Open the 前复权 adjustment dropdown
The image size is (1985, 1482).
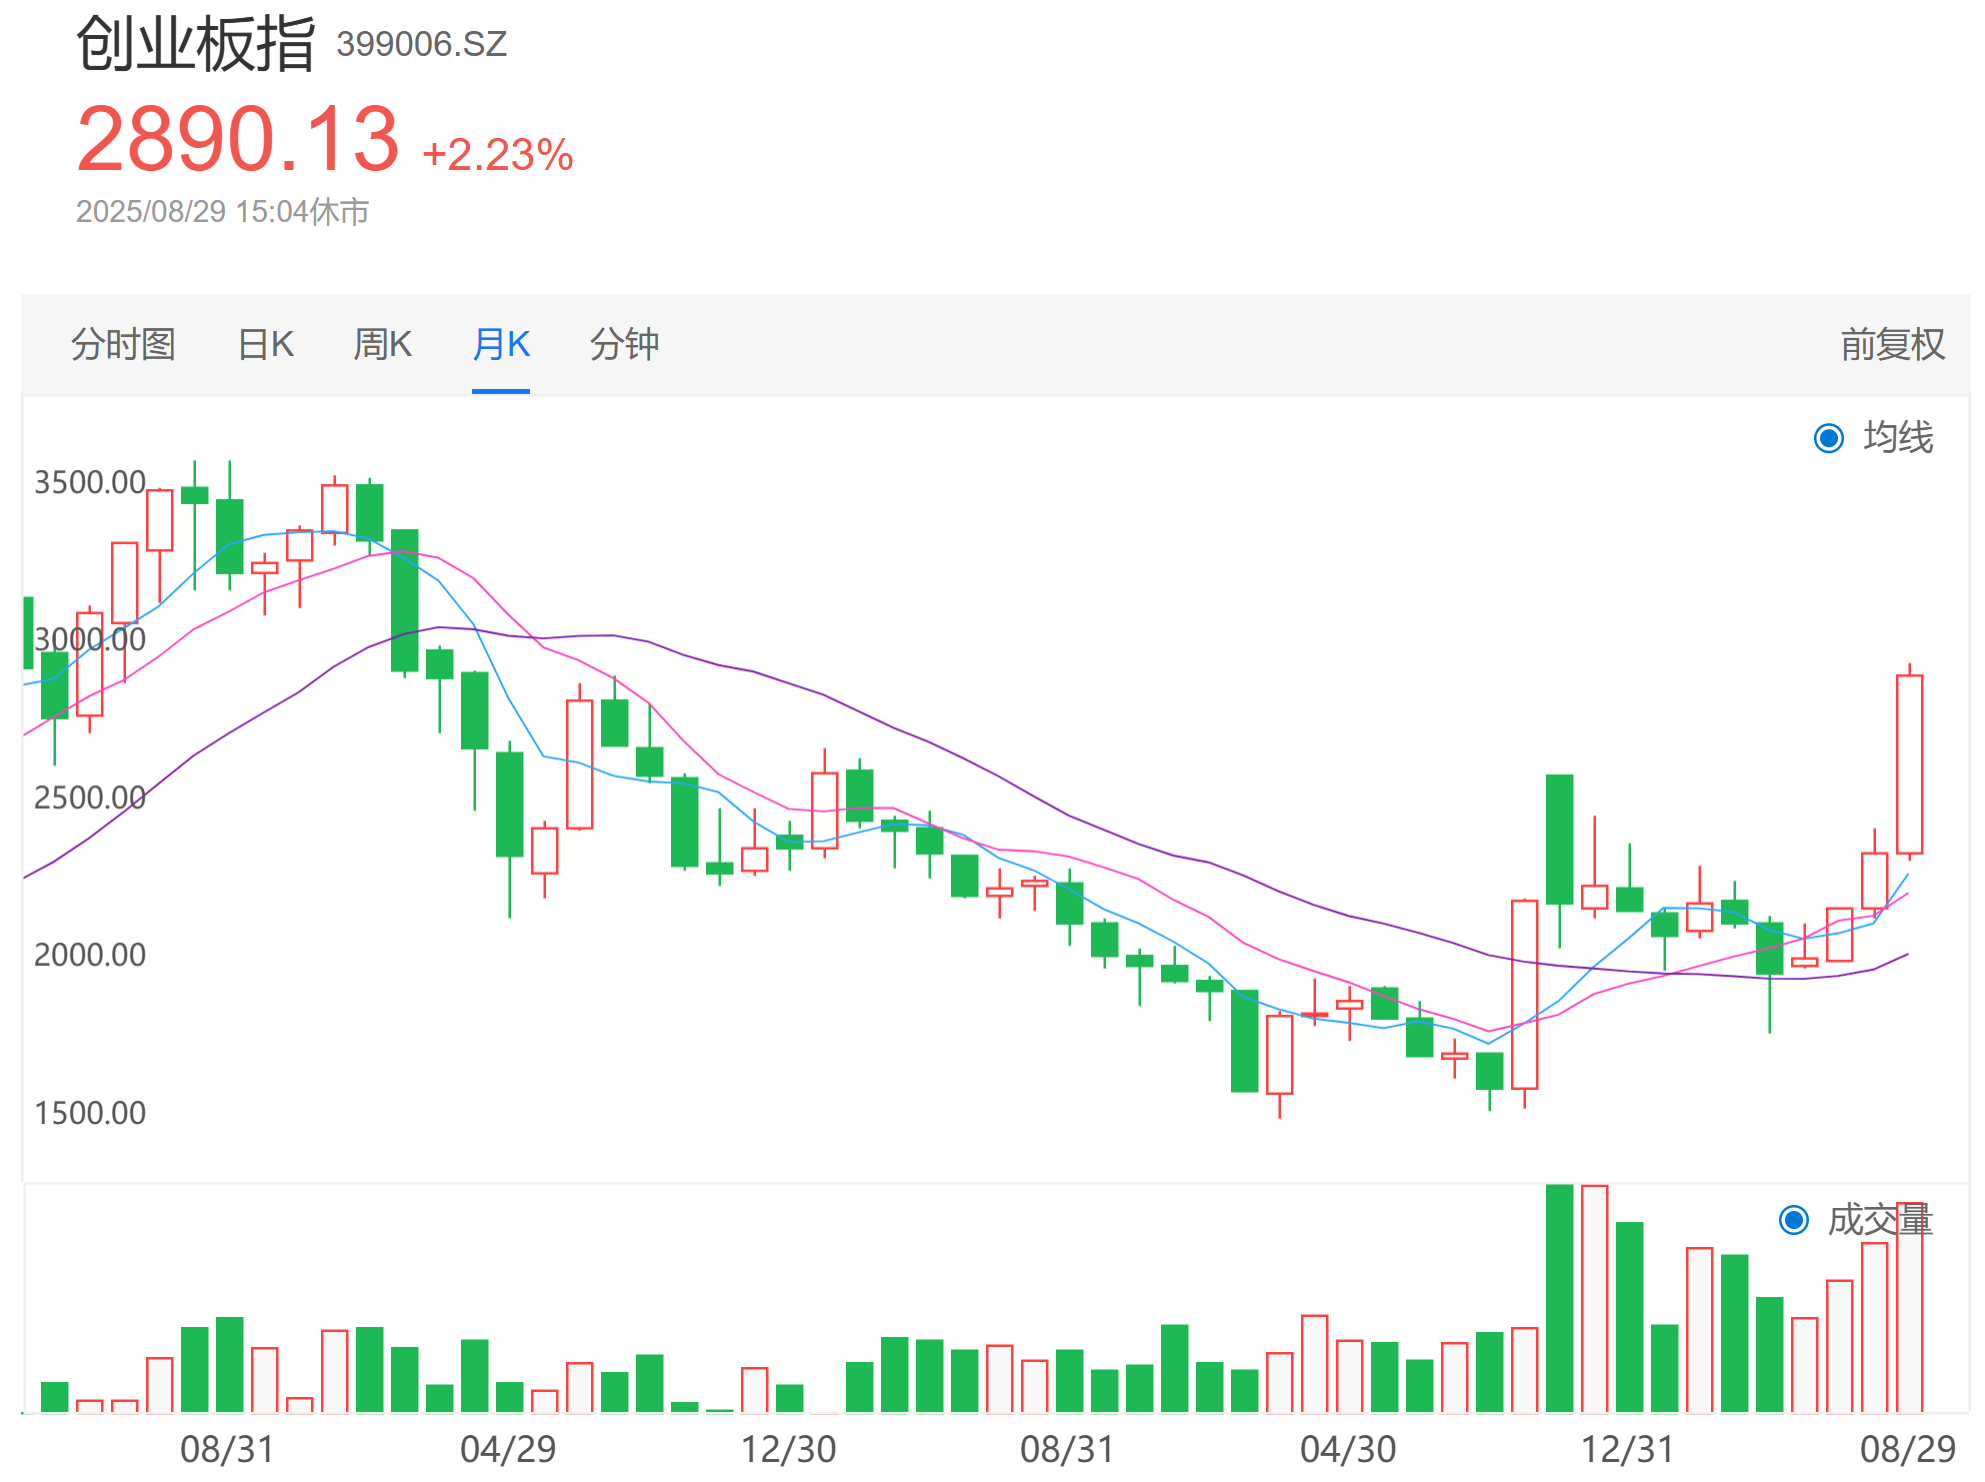click(1893, 345)
